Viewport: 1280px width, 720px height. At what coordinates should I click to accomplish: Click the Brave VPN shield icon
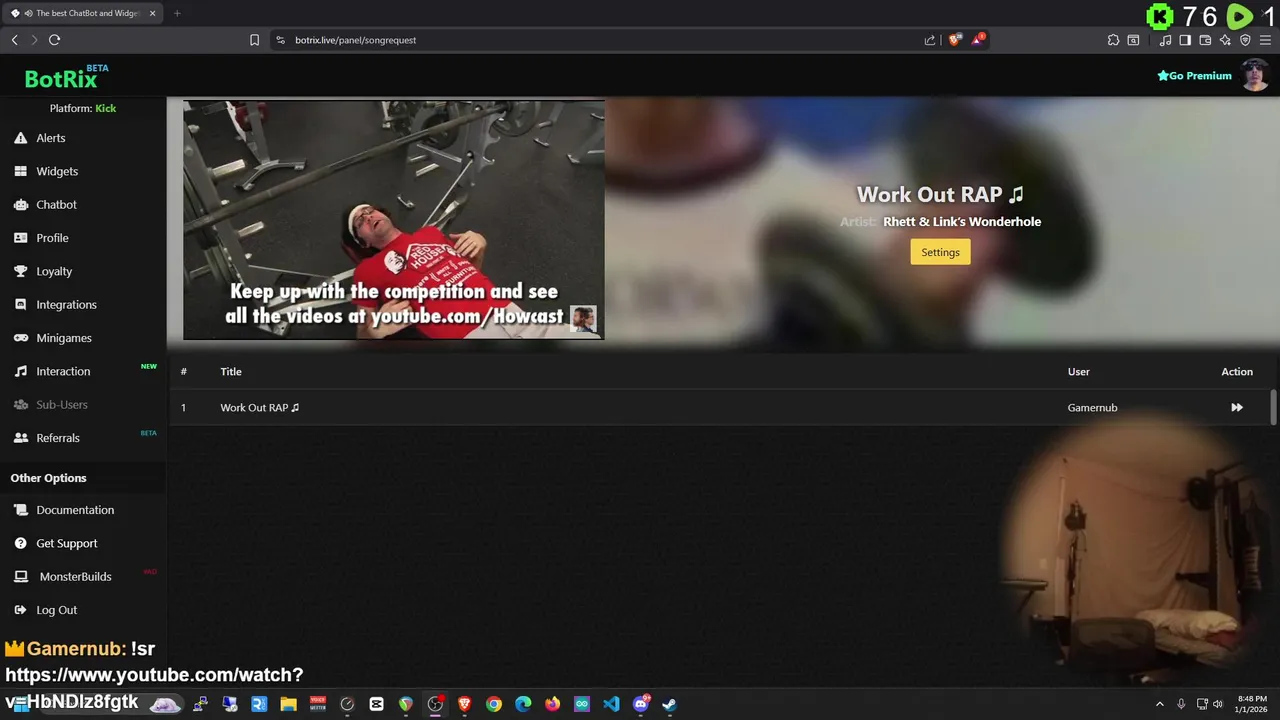[1245, 40]
